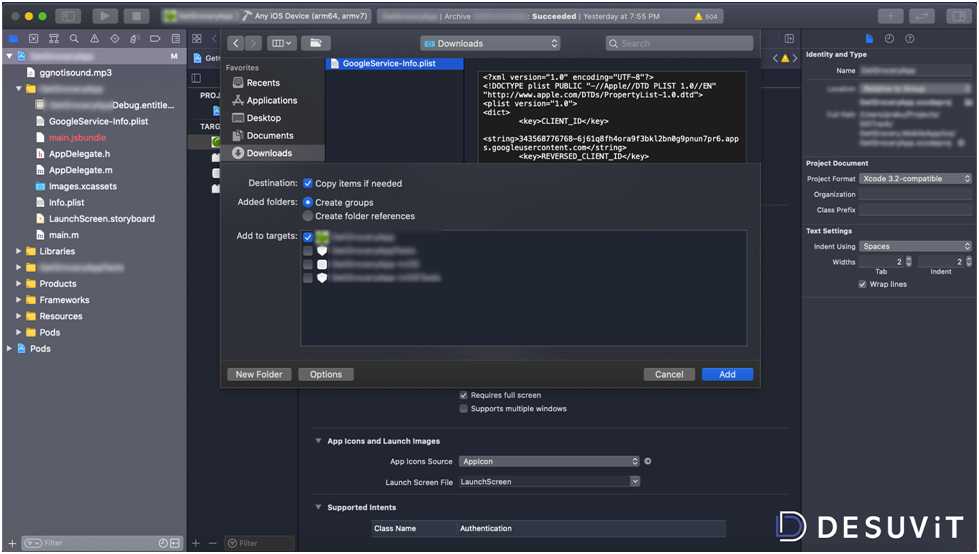Toggle the Wrap lines checkbox
Viewport: 979px width, 554px height.
tap(862, 284)
